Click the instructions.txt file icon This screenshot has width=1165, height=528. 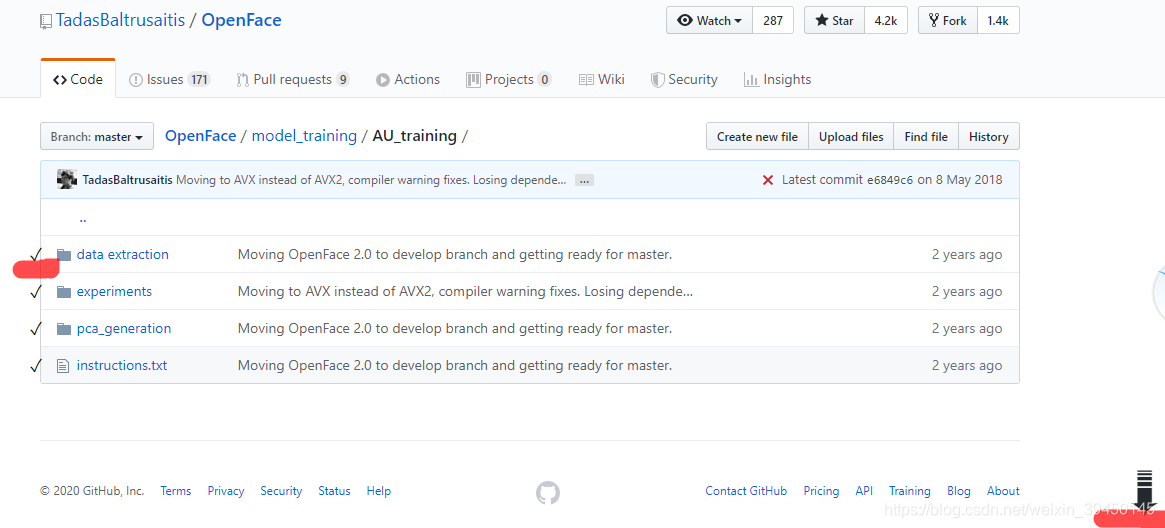pyautogui.click(x=63, y=366)
